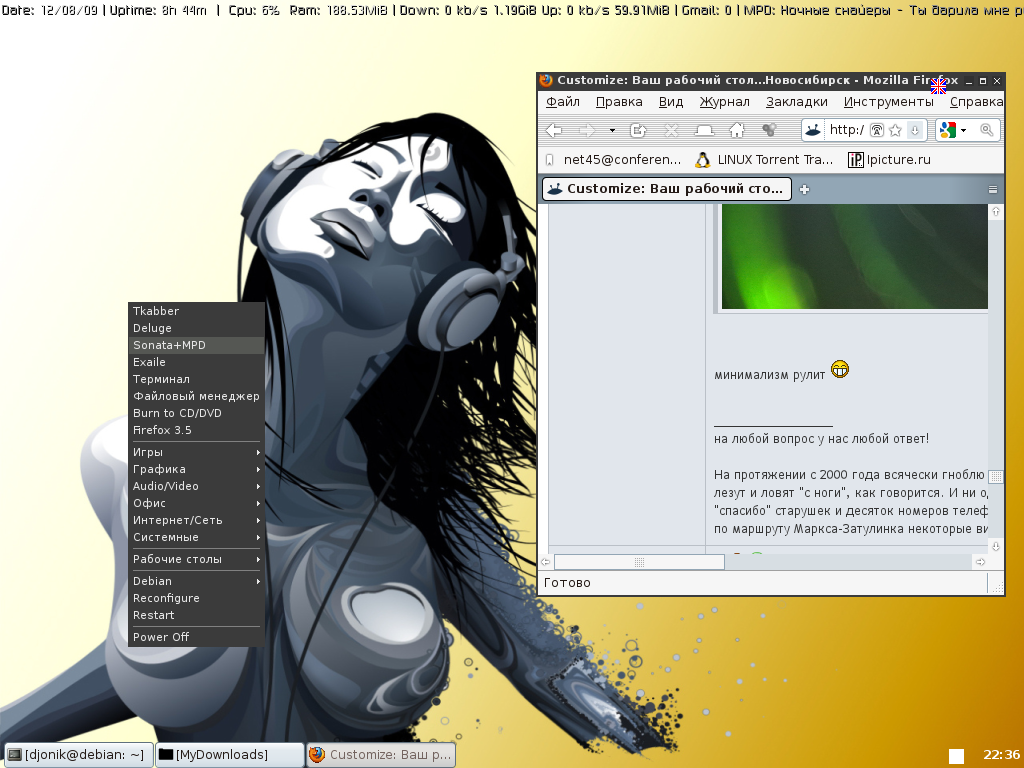The width and height of the screenshot is (1024, 768).
Task: Open the back/forward history dropdown arrow
Action: 612,131
